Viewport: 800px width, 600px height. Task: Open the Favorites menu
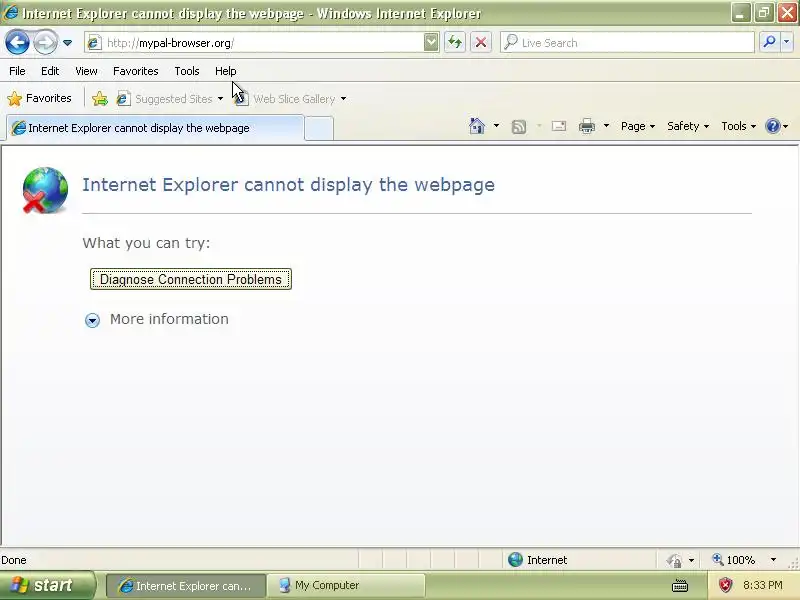tap(136, 71)
